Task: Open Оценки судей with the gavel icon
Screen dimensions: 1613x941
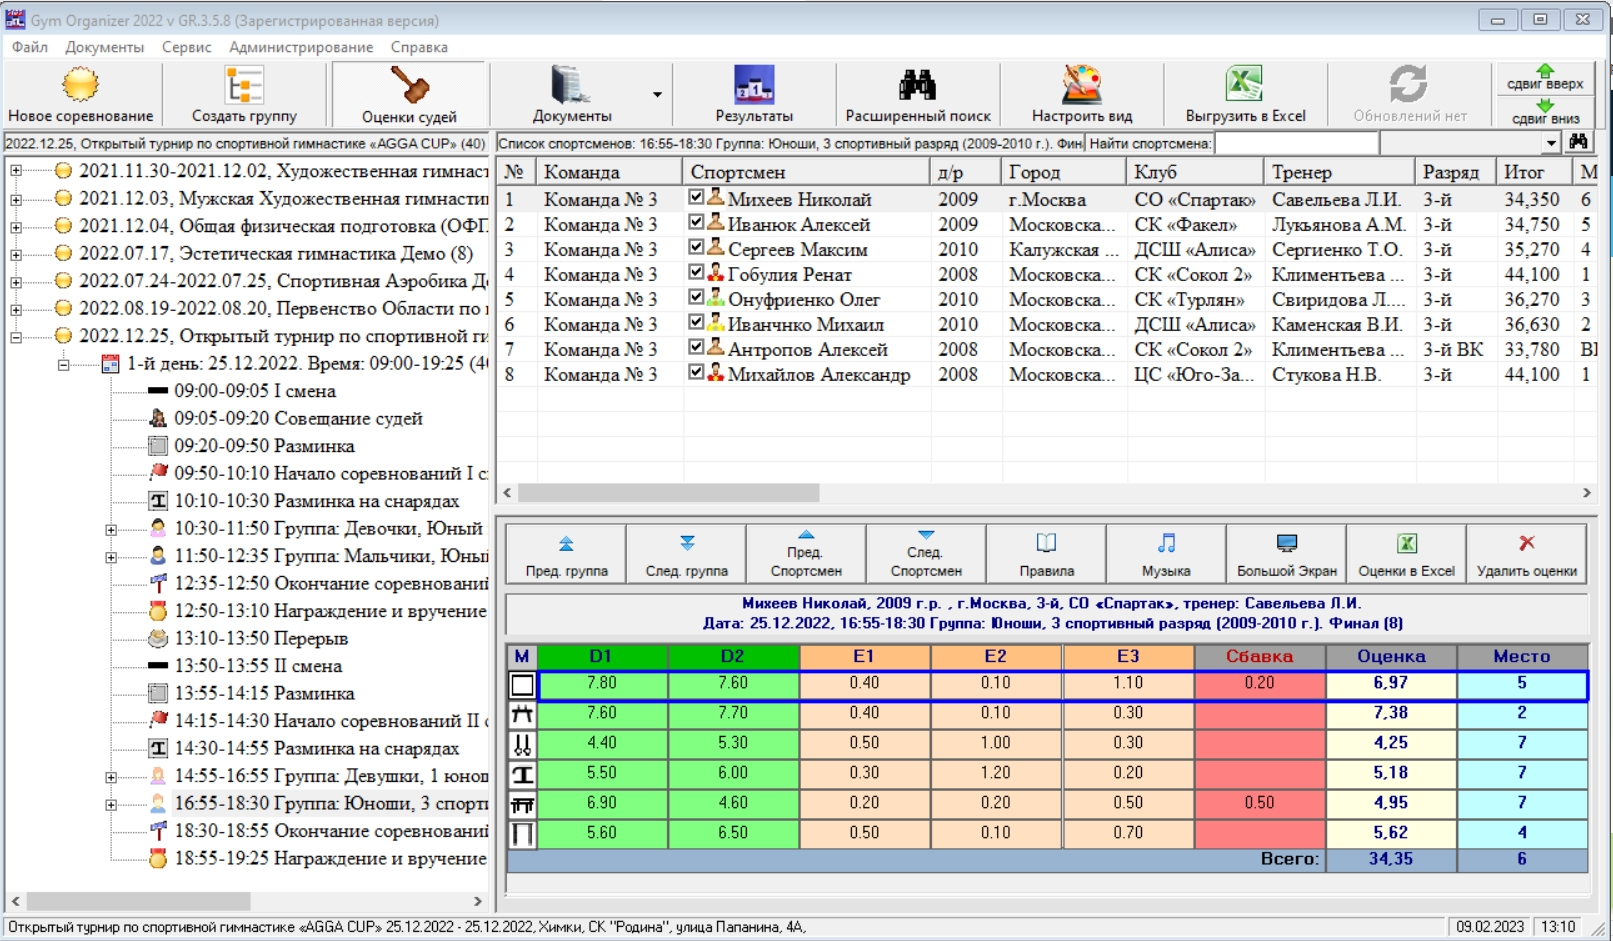Action: pos(409,86)
